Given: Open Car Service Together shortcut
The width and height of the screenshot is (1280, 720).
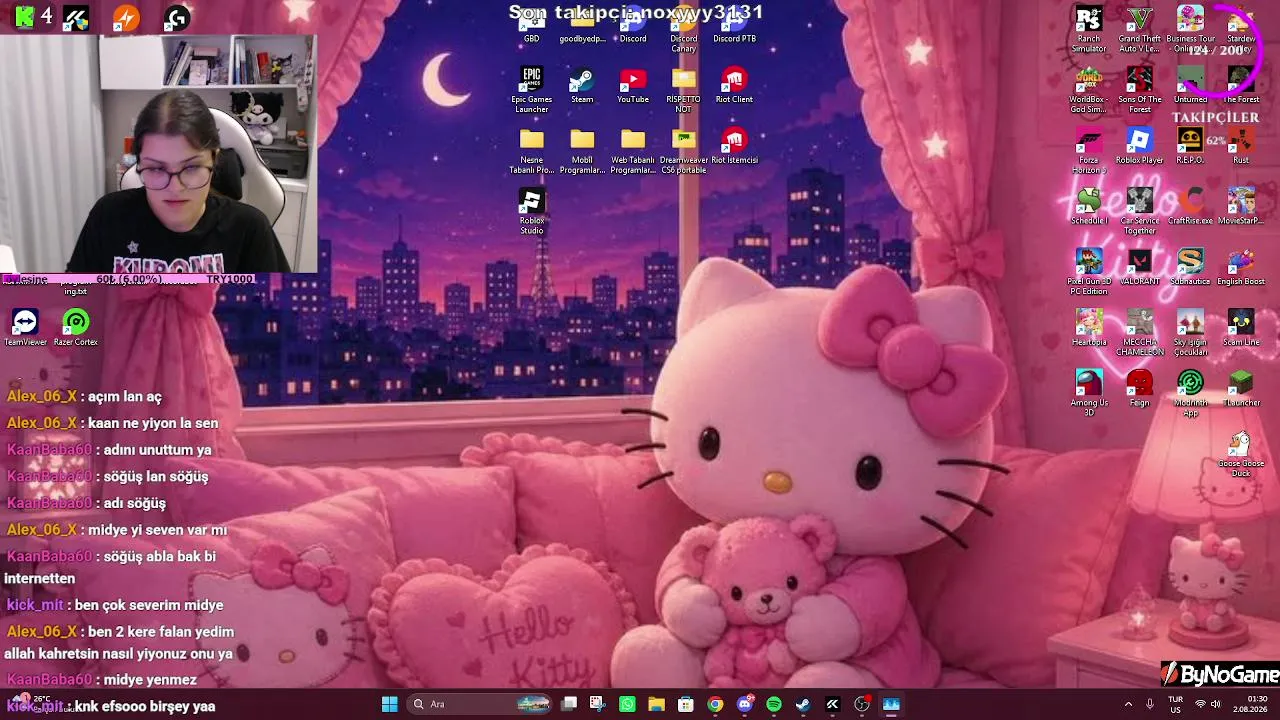Looking at the screenshot, I should pyautogui.click(x=1140, y=212).
